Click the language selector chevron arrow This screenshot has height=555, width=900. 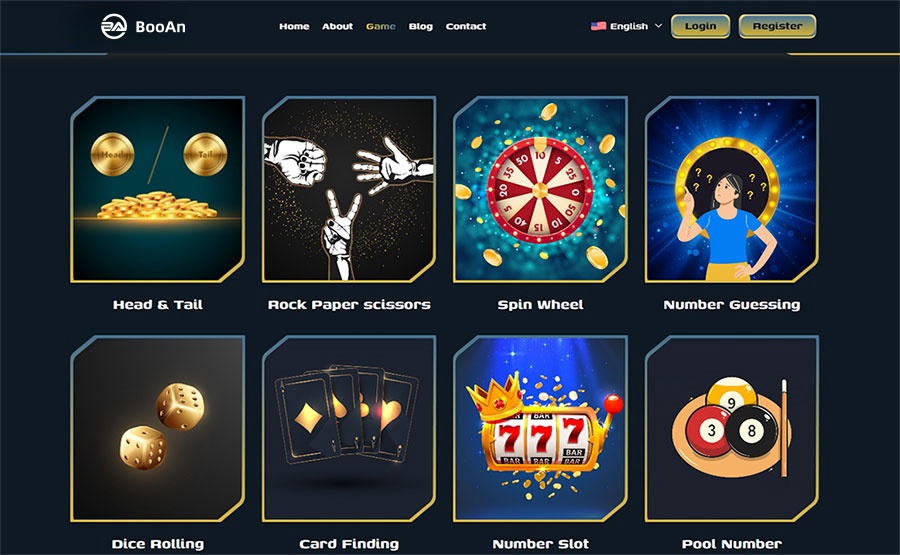click(658, 26)
